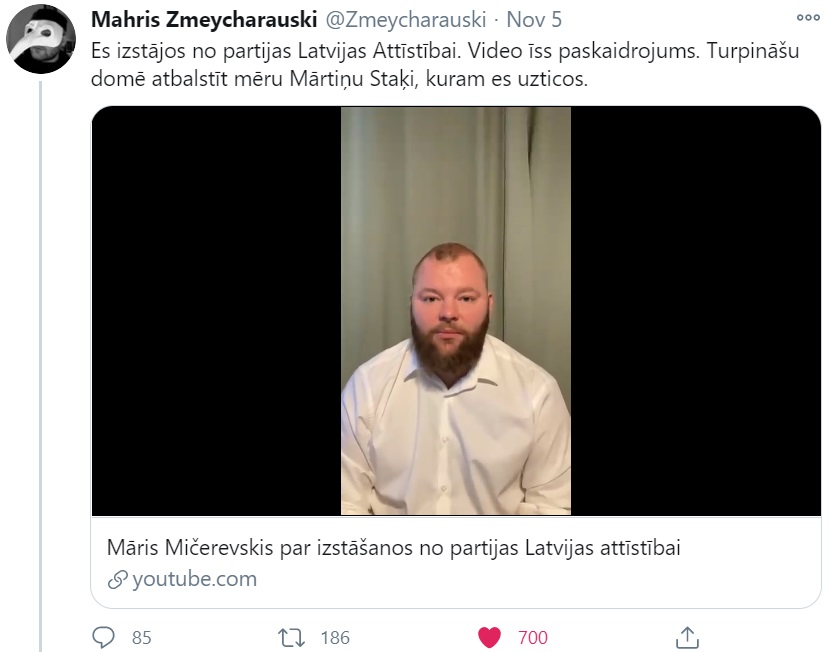Viewport: 829px width, 652px height.
Task: Share the tweet with the upload icon
Action: (x=687, y=637)
